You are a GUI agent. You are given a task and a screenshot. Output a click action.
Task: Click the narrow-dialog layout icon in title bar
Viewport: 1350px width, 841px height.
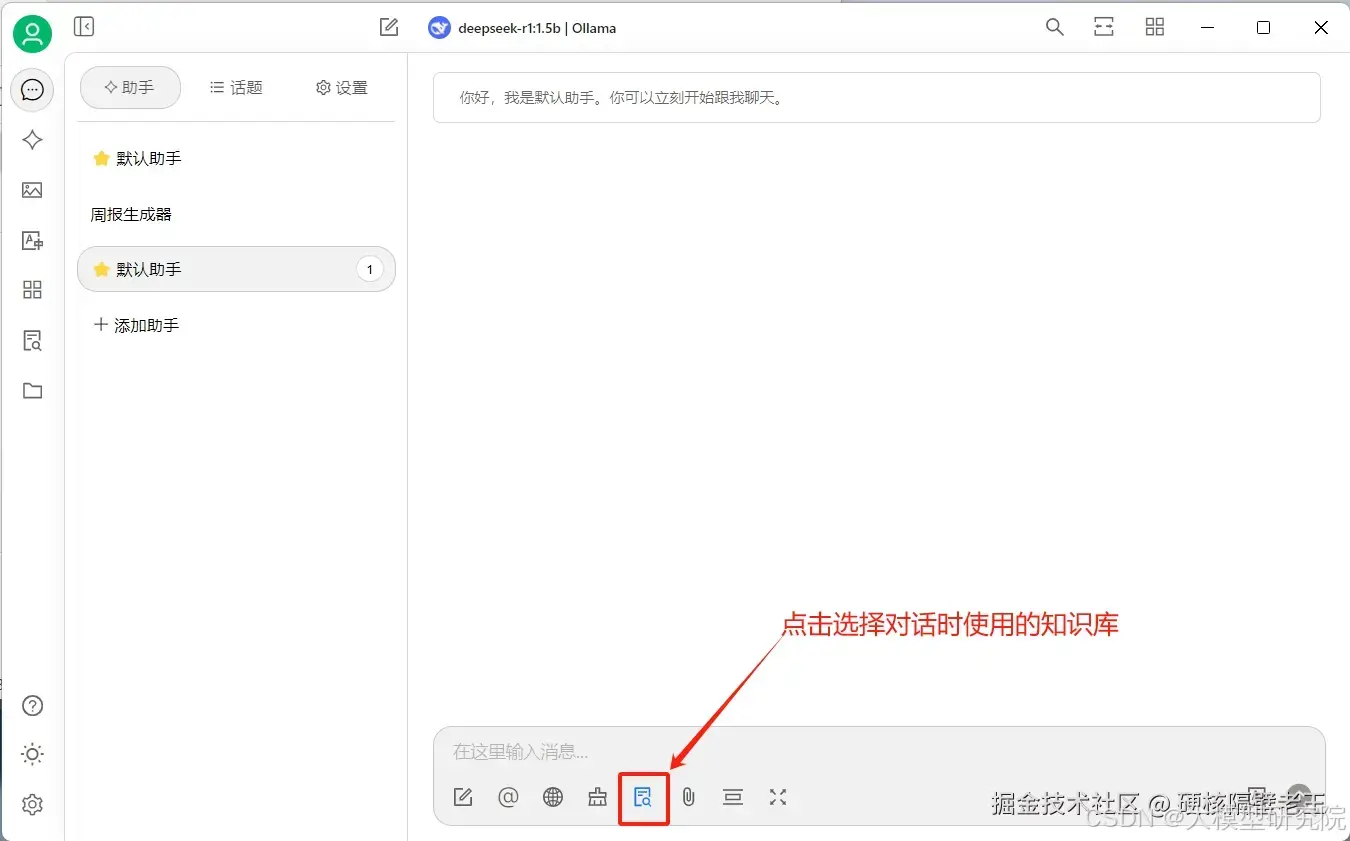coord(1104,27)
